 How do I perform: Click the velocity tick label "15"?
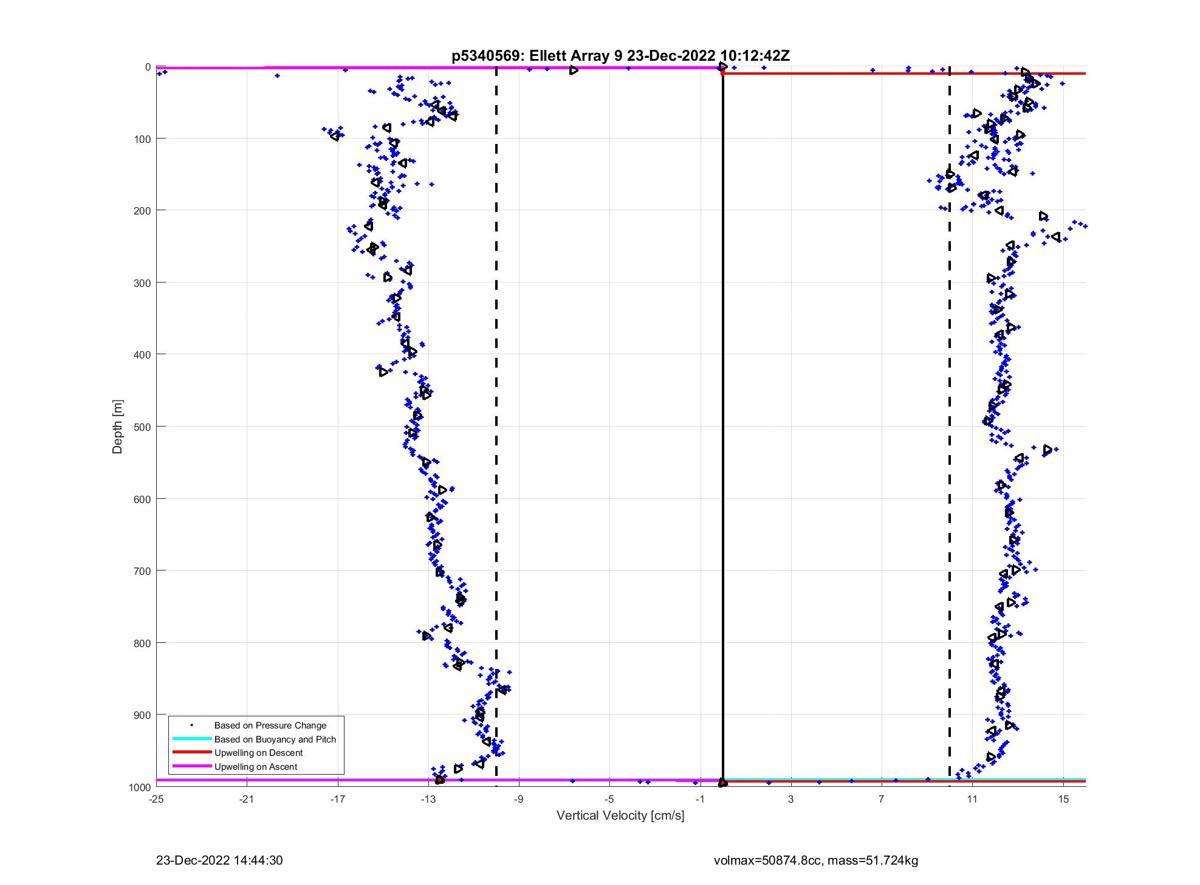[x=1063, y=799]
